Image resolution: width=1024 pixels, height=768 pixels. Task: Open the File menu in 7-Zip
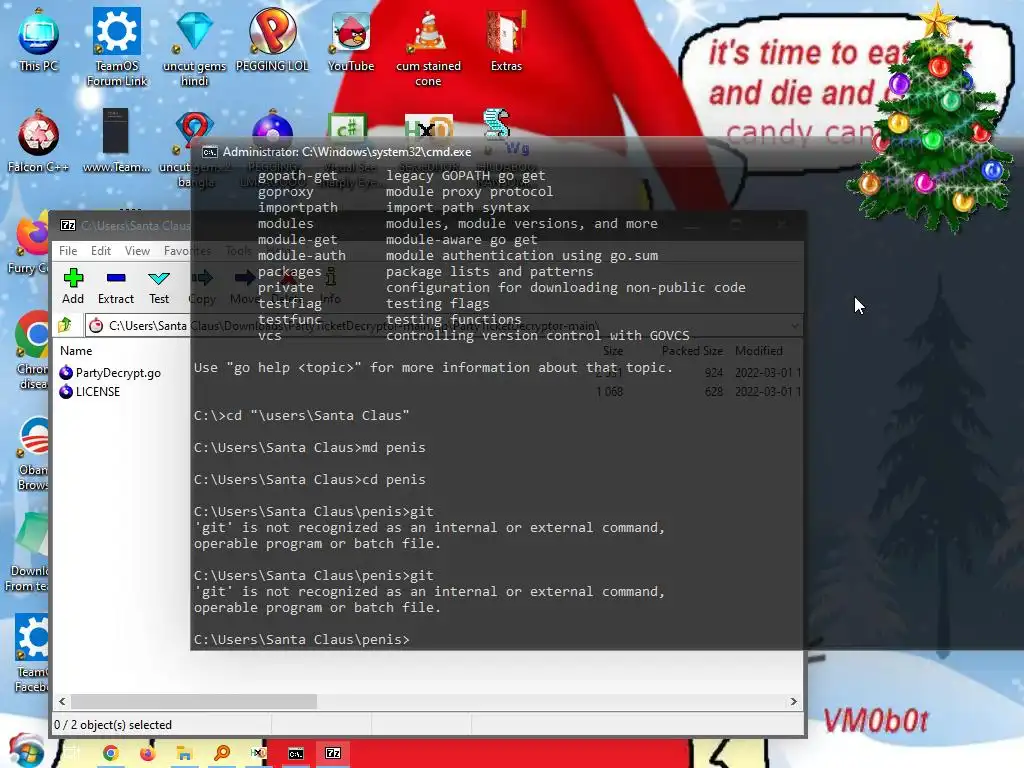[x=68, y=251]
